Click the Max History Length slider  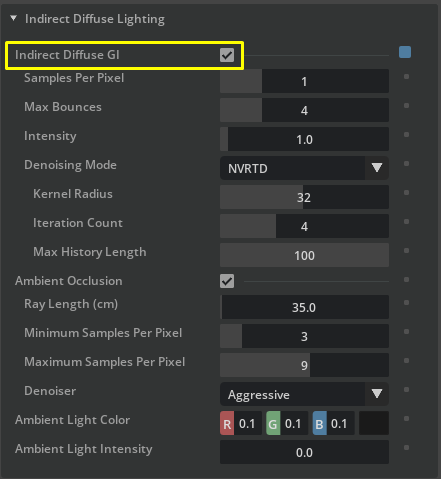coord(304,255)
